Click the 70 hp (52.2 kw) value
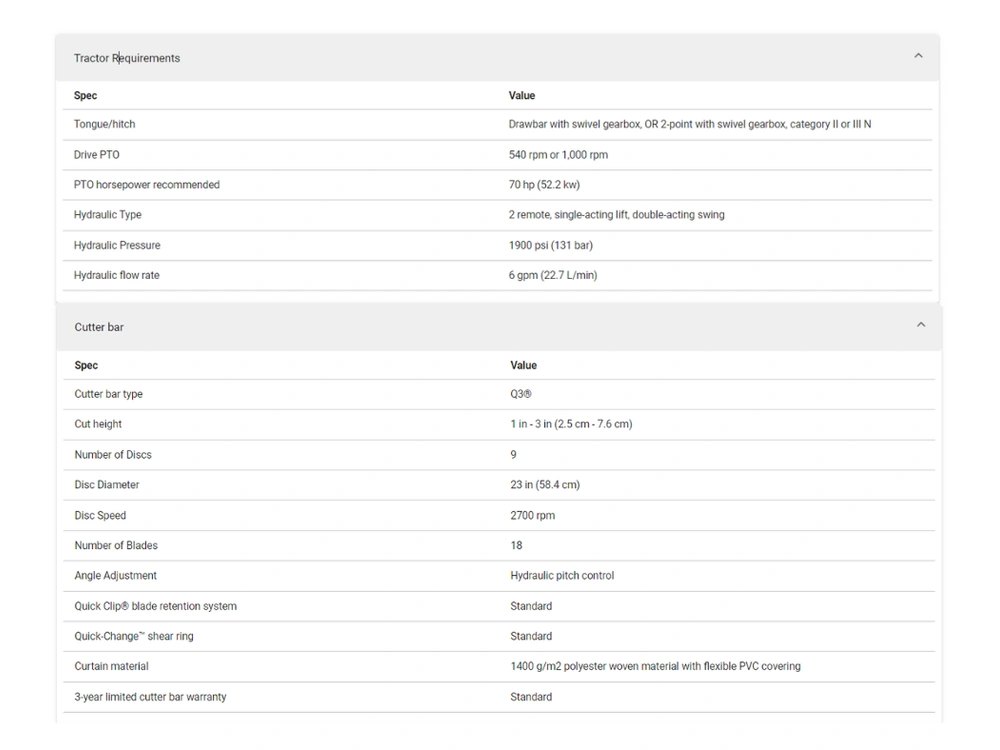Screen dimensions: 1000x750 544,185
